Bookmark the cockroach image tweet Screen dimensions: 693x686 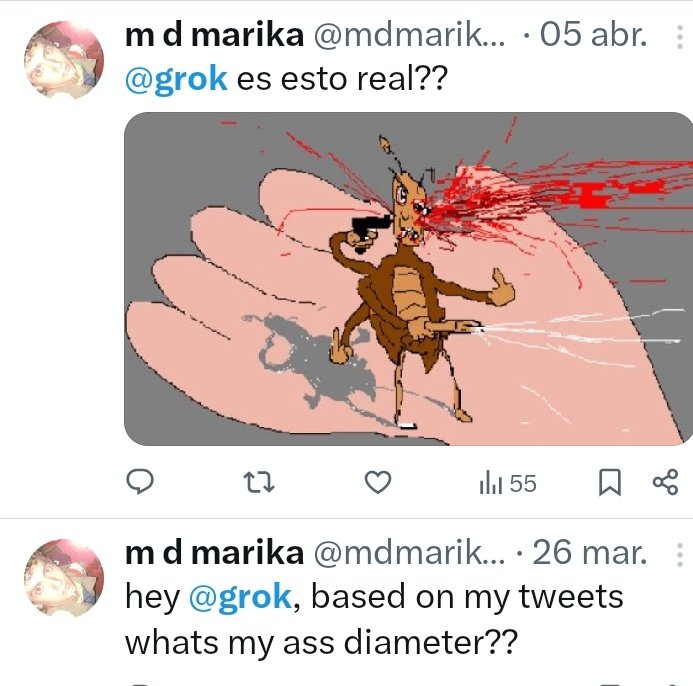pyautogui.click(x=608, y=484)
